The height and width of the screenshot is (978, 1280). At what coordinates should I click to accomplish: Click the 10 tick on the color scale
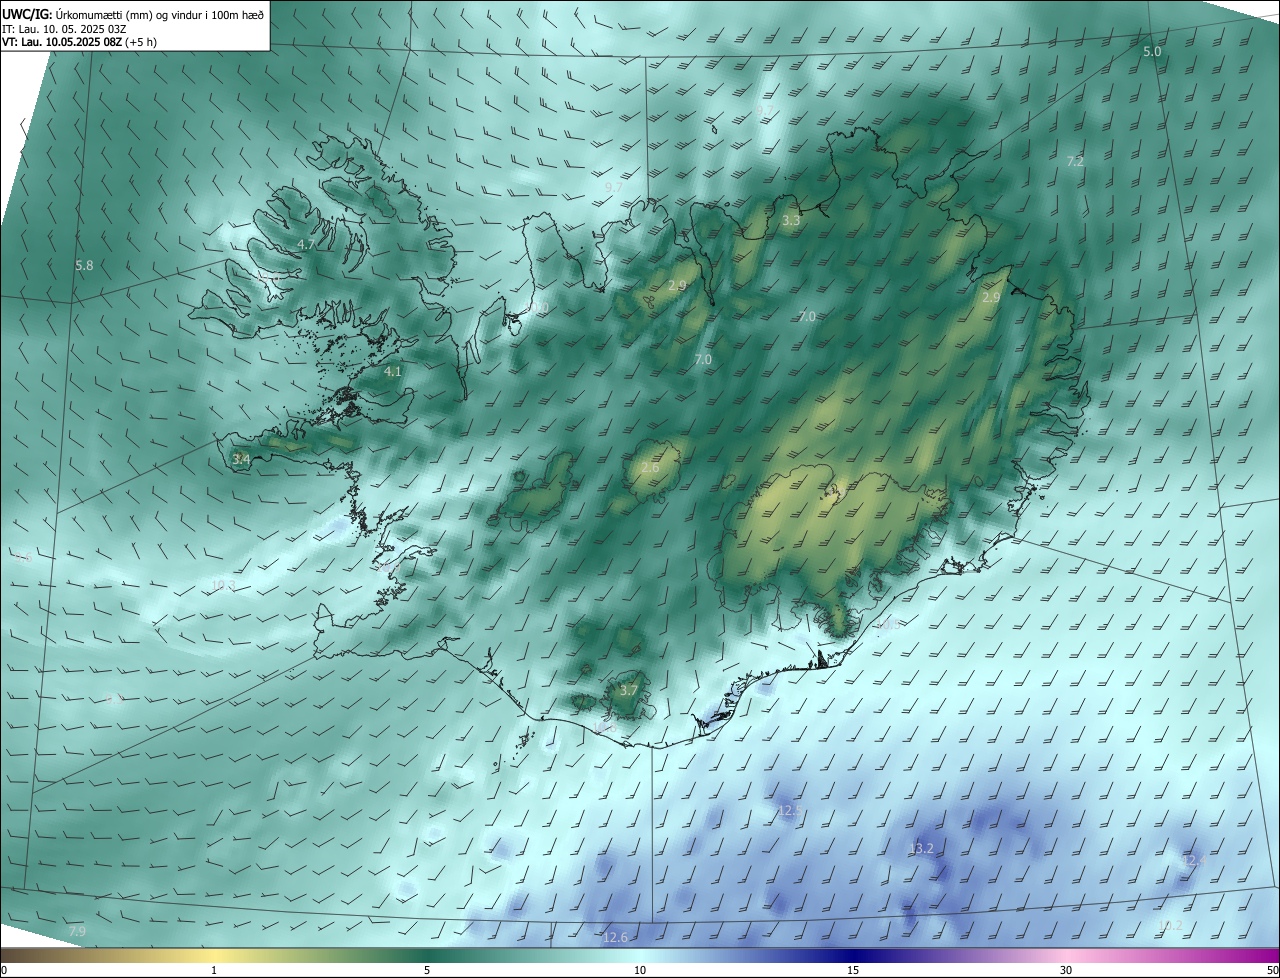(640, 970)
